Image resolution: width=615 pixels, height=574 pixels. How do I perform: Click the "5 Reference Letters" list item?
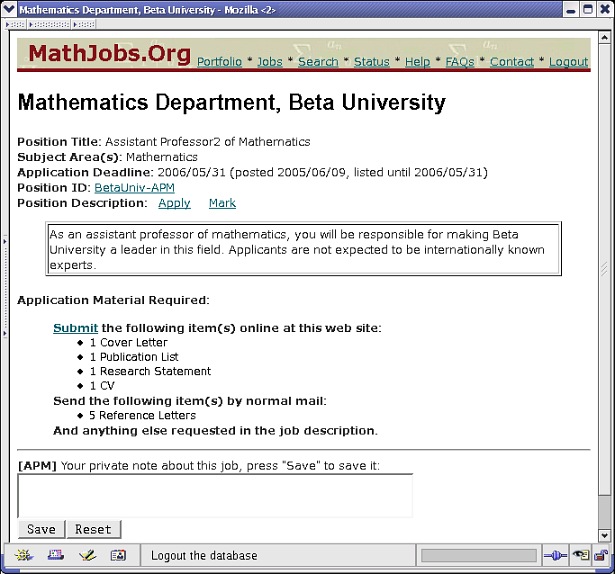142,415
